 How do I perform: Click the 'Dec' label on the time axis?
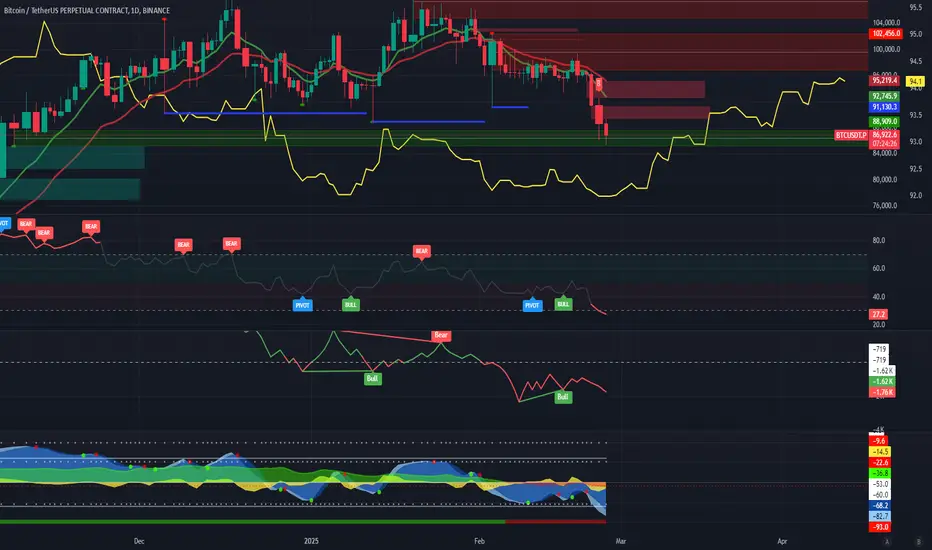tap(139, 541)
